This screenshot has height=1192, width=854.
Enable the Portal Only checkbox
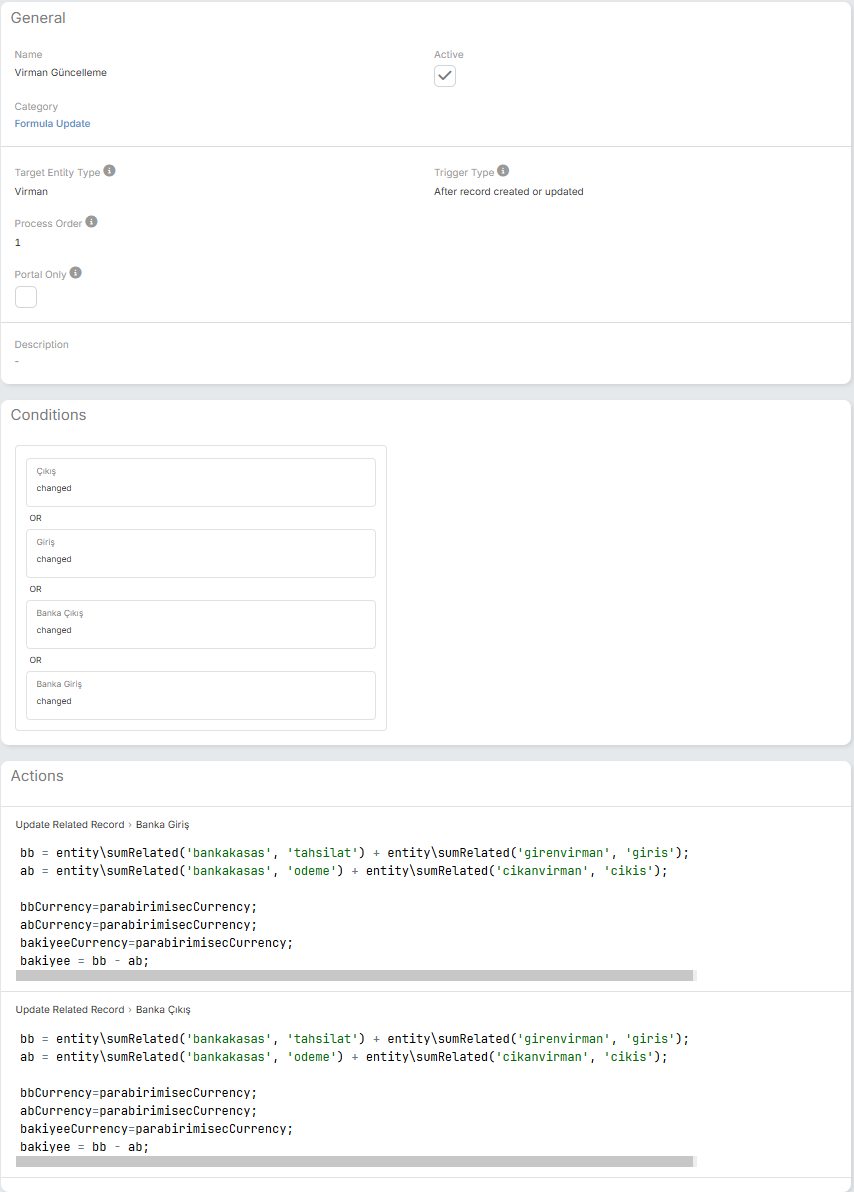point(26,297)
